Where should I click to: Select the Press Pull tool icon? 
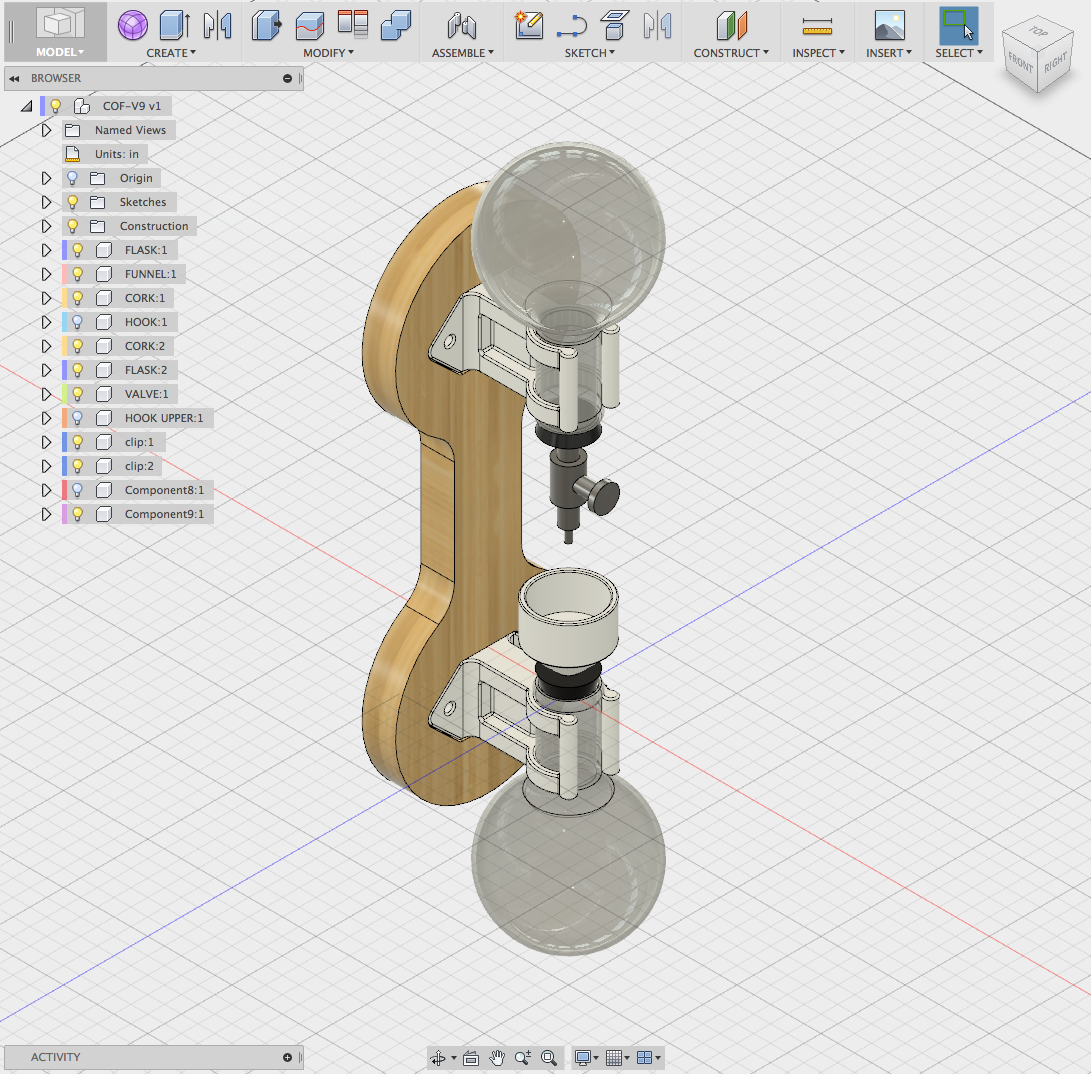(x=267, y=25)
